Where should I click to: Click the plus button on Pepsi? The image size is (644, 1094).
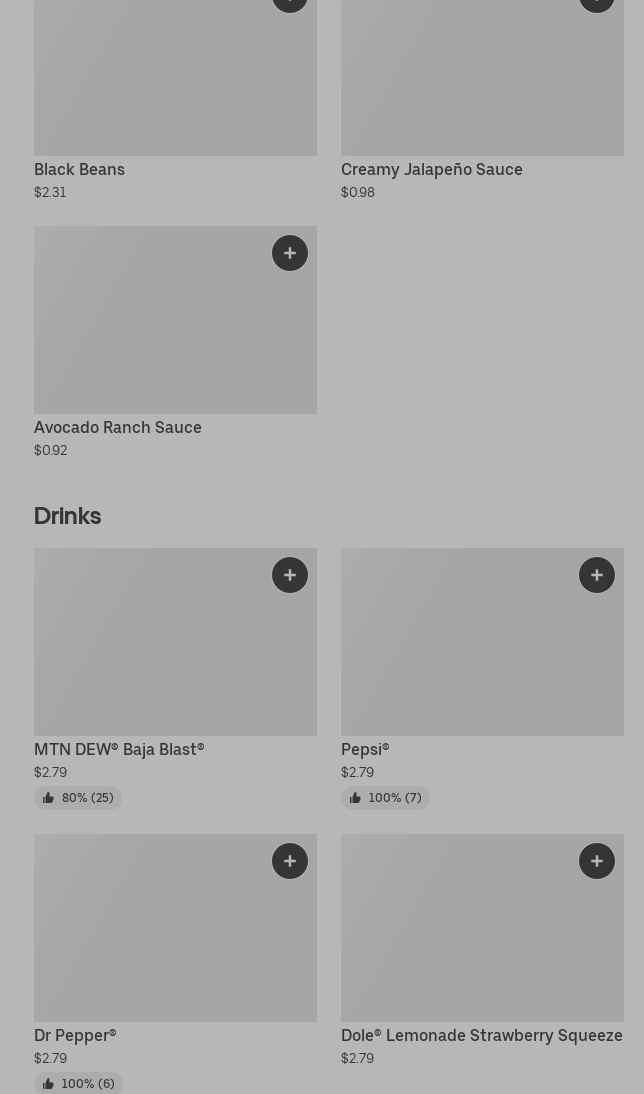click(597, 575)
